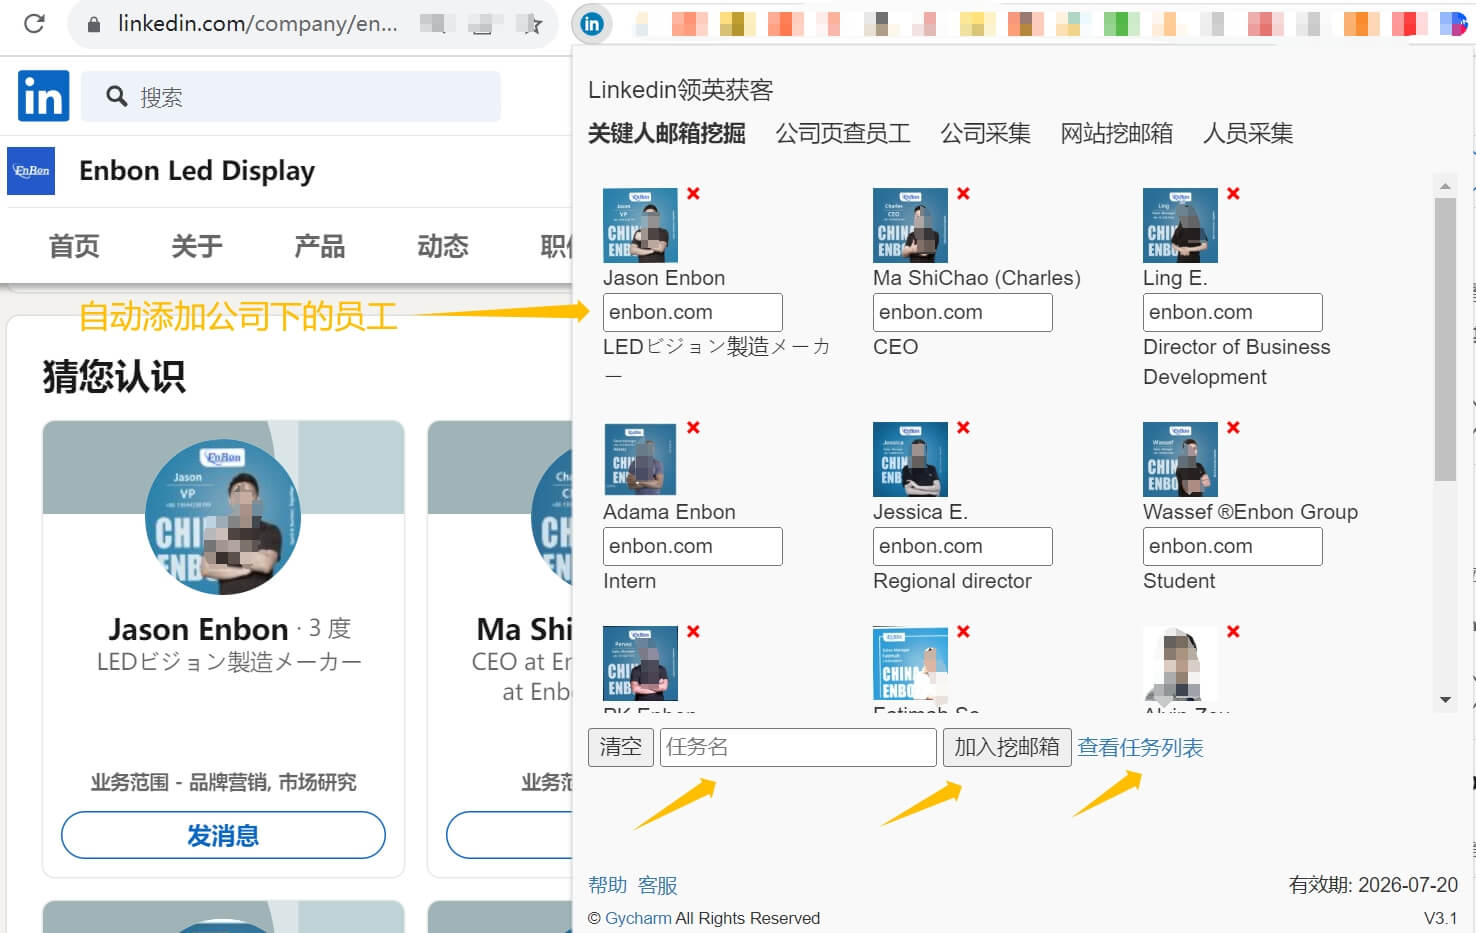This screenshot has height=933, width=1476.
Task: Open Wassef ®Enbon Group's avatar thumbnail
Action: [x=1180, y=459]
